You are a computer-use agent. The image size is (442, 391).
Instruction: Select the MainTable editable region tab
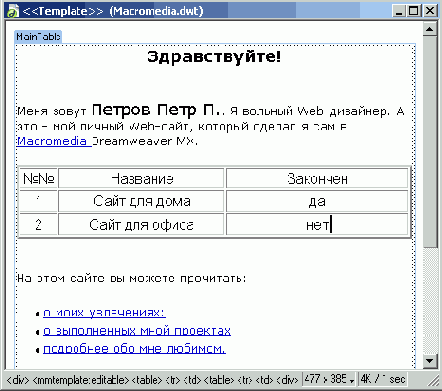coord(38,36)
